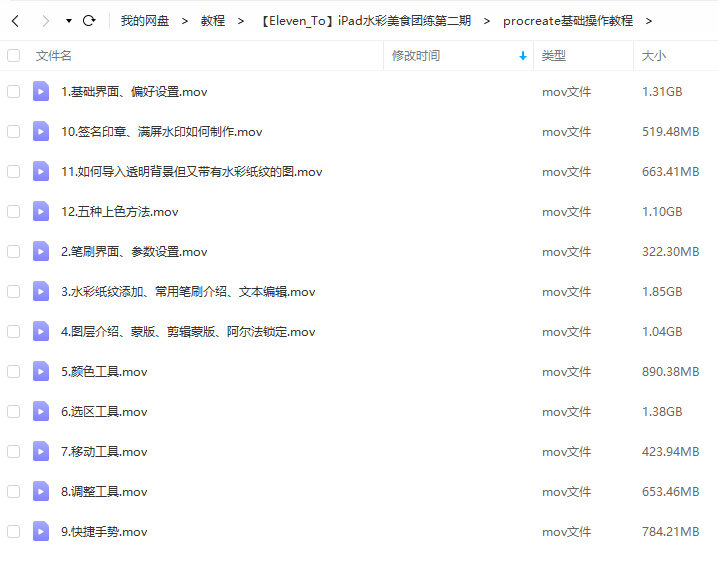The width and height of the screenshot is (718, 577).
Task: Refresh the current folder listing
Action: pyautogui.click(x=89, y=20)
